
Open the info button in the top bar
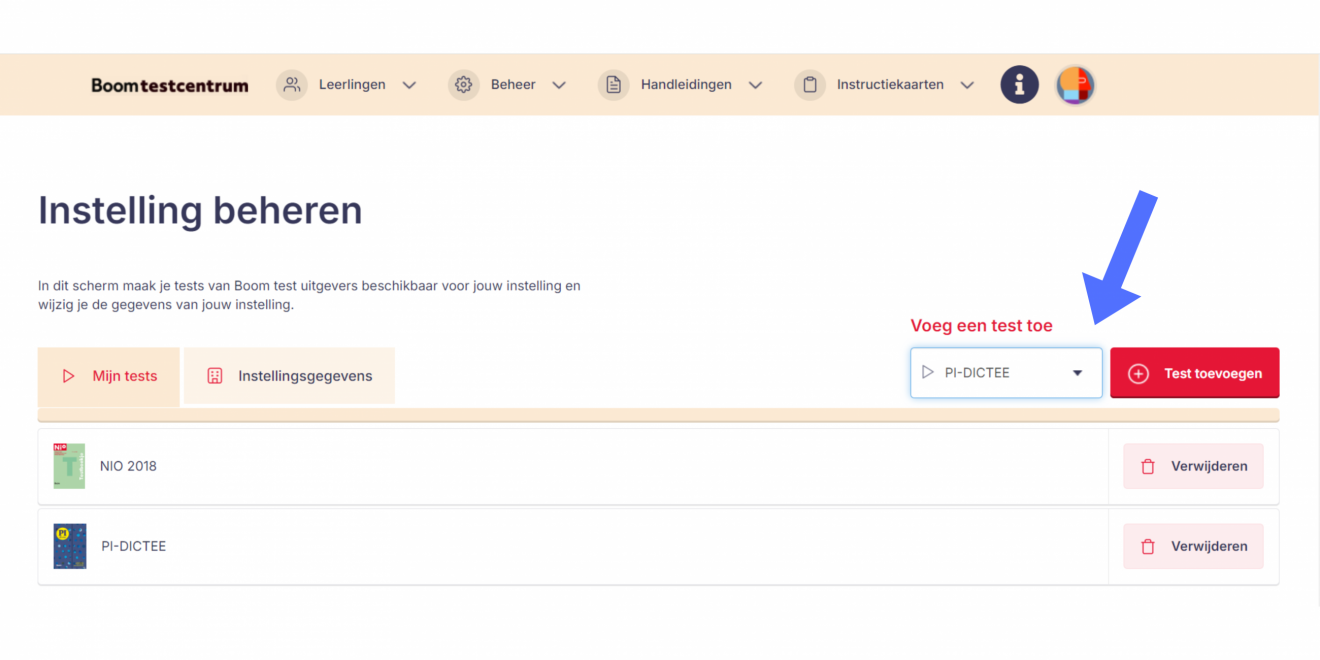[x=1019, y=84]
